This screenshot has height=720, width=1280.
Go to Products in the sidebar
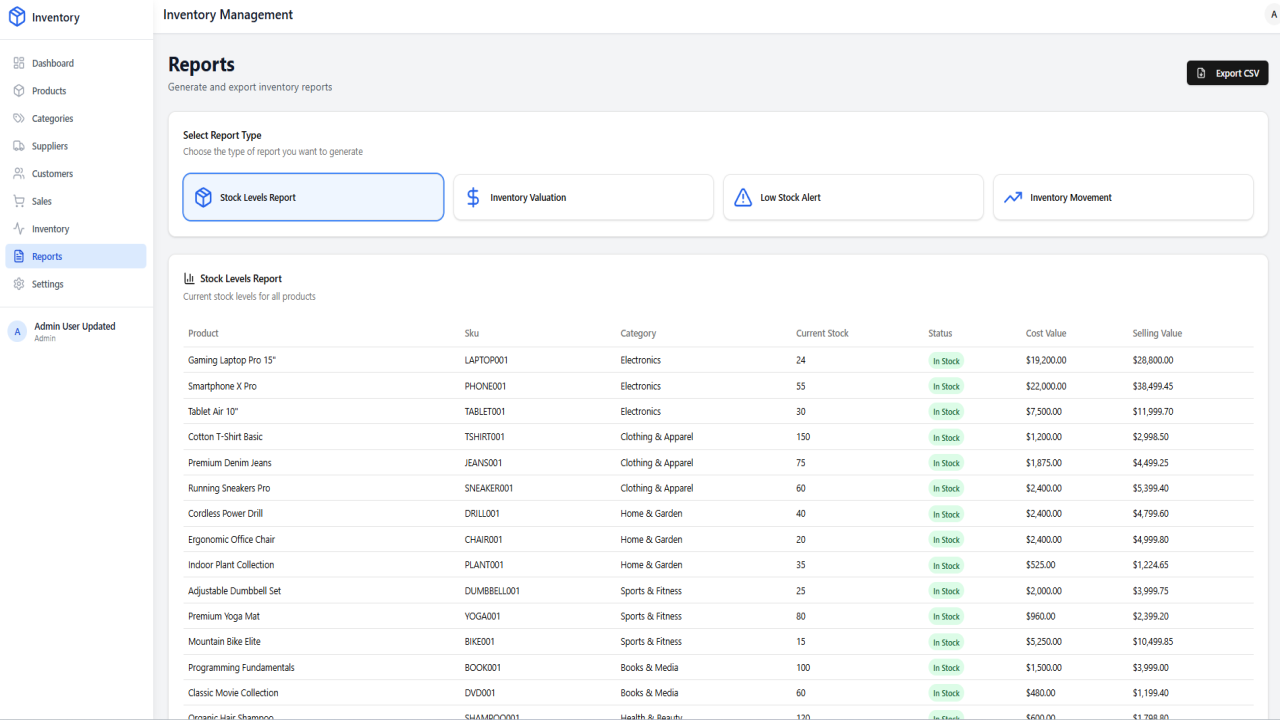pyautogui.click(x=76, y=91)
